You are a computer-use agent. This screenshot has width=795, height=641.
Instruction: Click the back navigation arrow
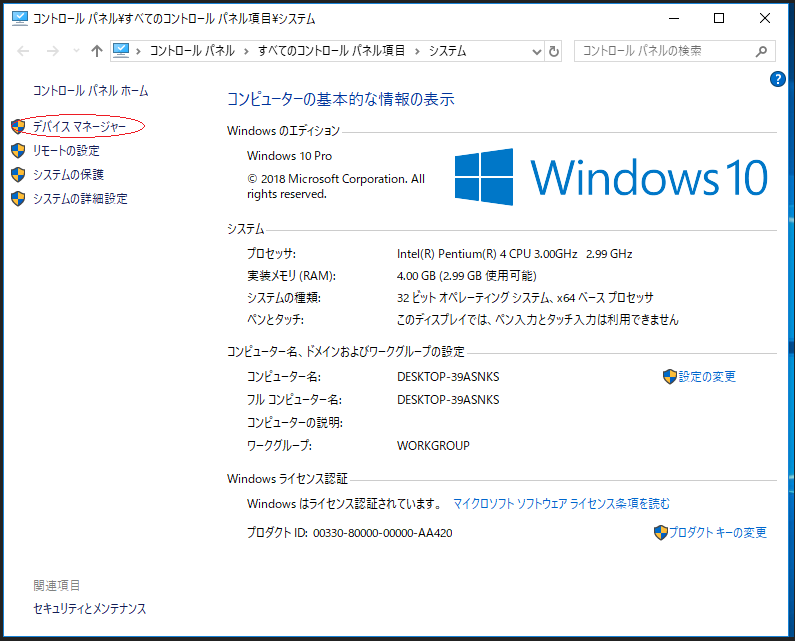[x=23, y=51]
